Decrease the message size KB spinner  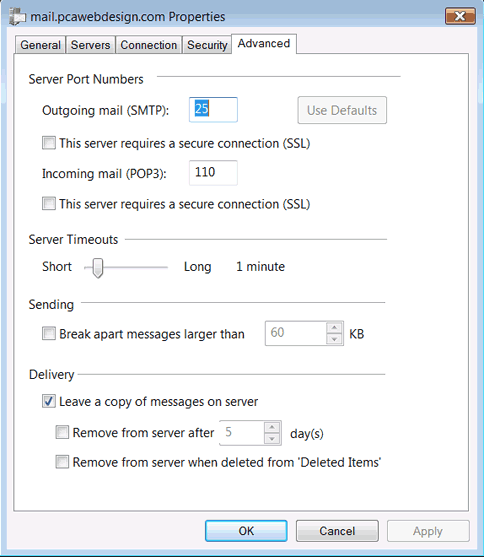click(x=334, y=339)
